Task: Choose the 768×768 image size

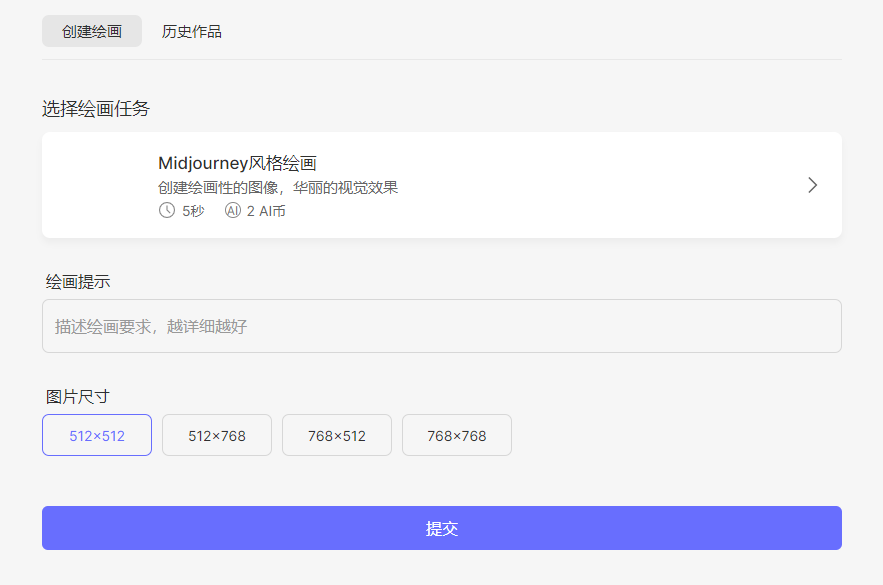Action: [x=456, y=435]
